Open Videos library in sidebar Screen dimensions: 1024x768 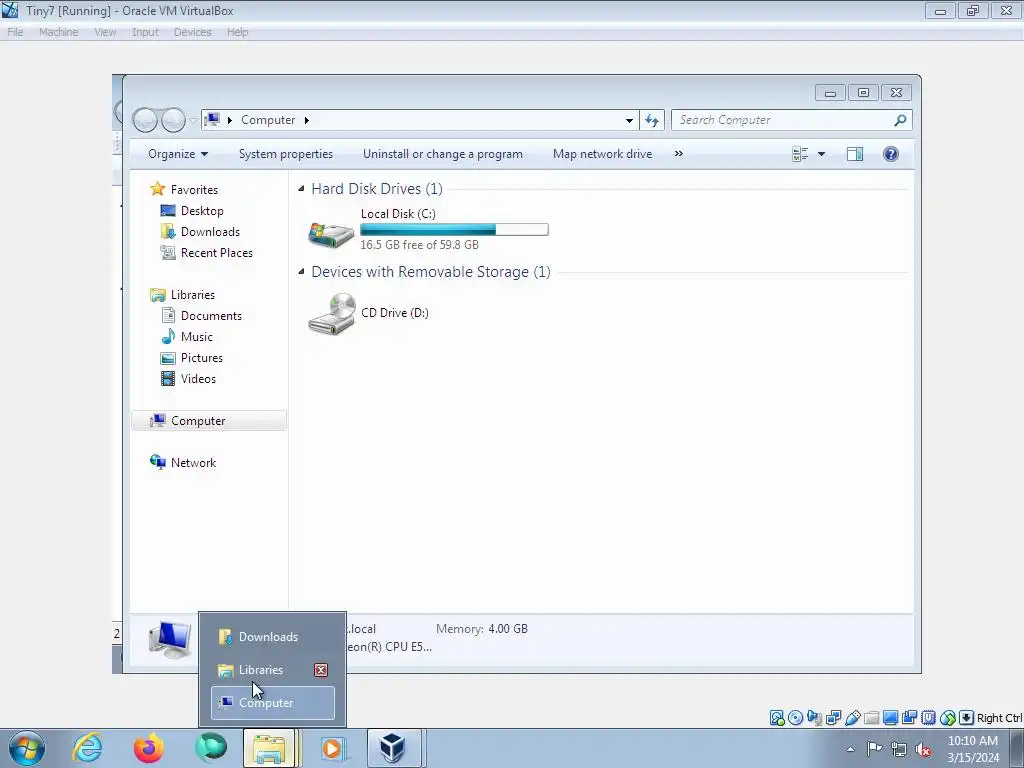pyautogui.click(x=197, y=379)
